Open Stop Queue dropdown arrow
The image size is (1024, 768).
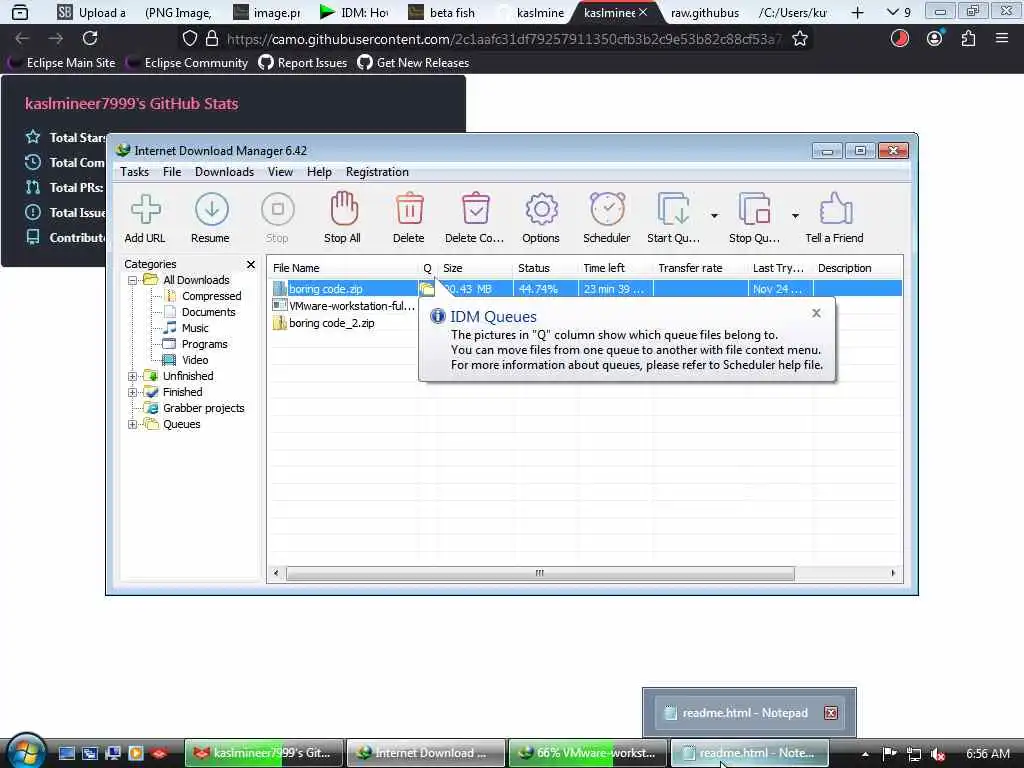pyautogui.click(x=795, y=216)
